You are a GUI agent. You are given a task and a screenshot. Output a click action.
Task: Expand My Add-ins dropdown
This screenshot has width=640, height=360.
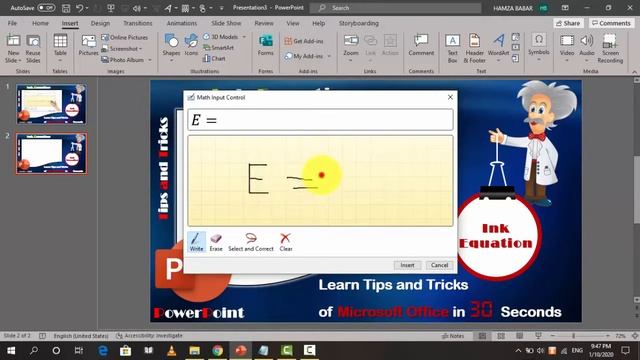click(329, 56)
